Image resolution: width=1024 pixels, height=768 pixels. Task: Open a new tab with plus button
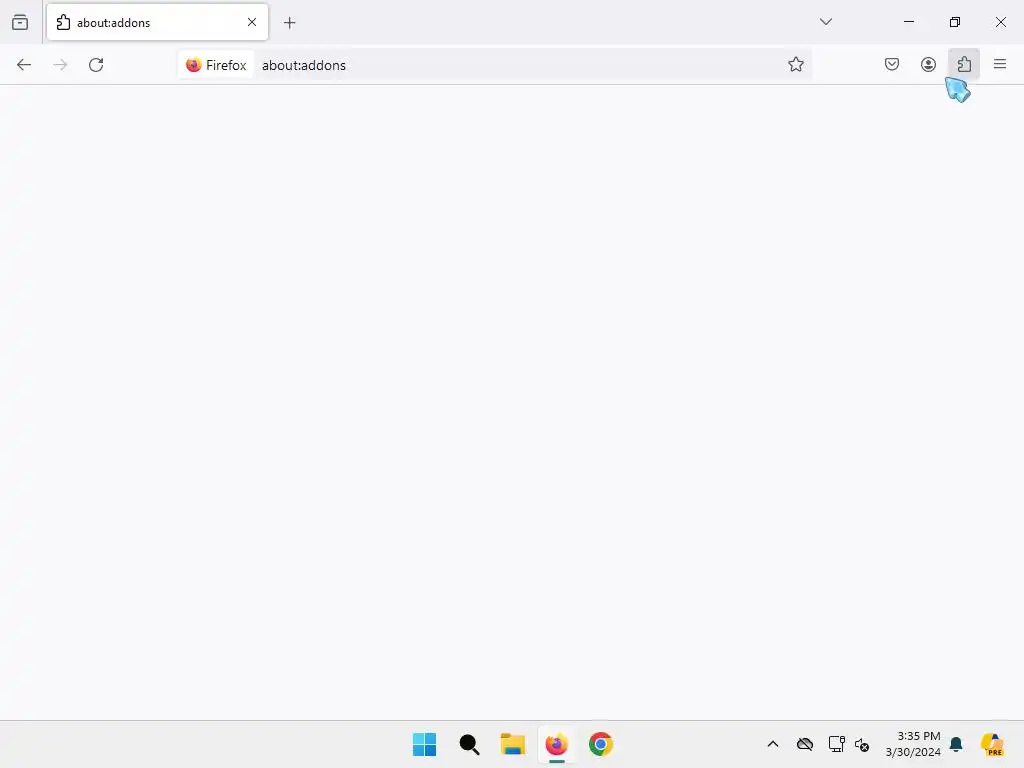pyautogui.click(x=290, y=23)
